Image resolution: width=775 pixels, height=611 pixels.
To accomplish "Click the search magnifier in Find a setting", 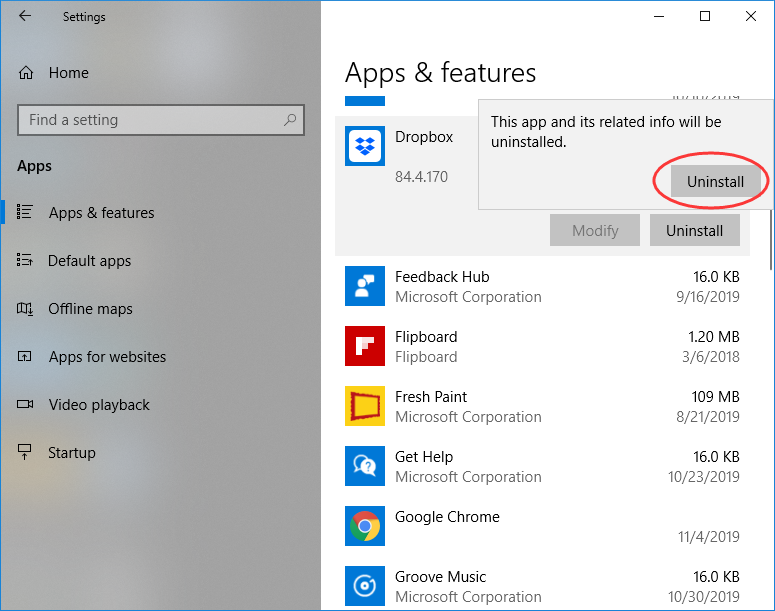I will point(290,120).
